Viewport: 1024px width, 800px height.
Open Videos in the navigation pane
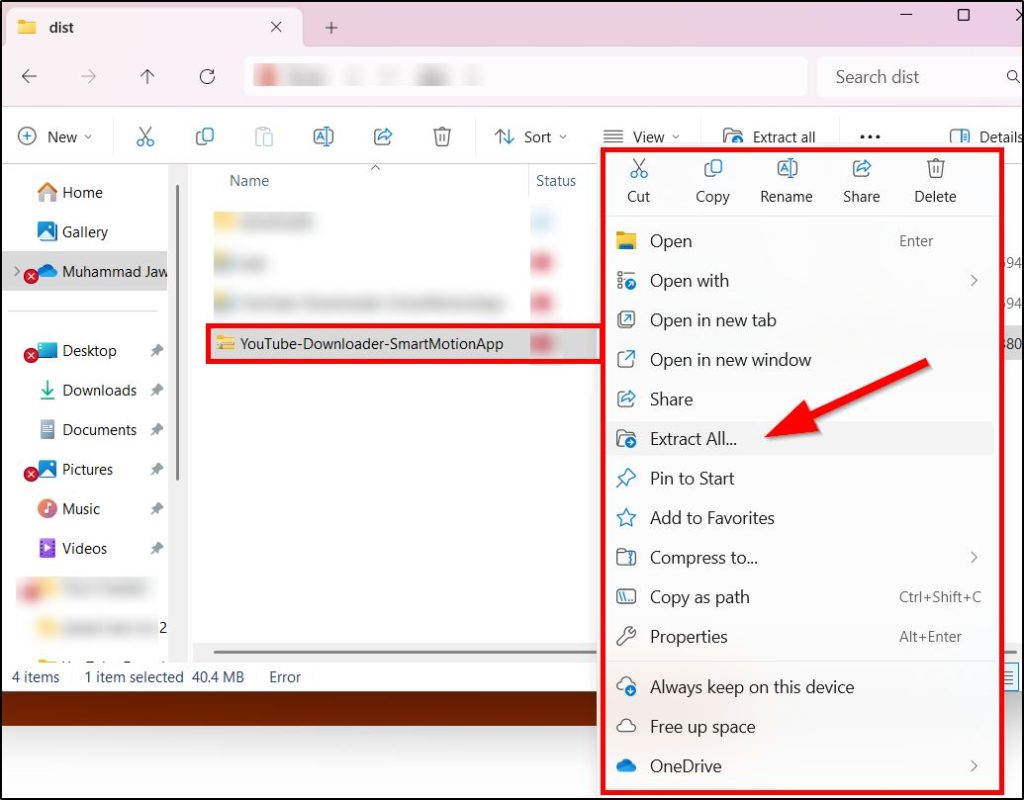tap(72, 549)
